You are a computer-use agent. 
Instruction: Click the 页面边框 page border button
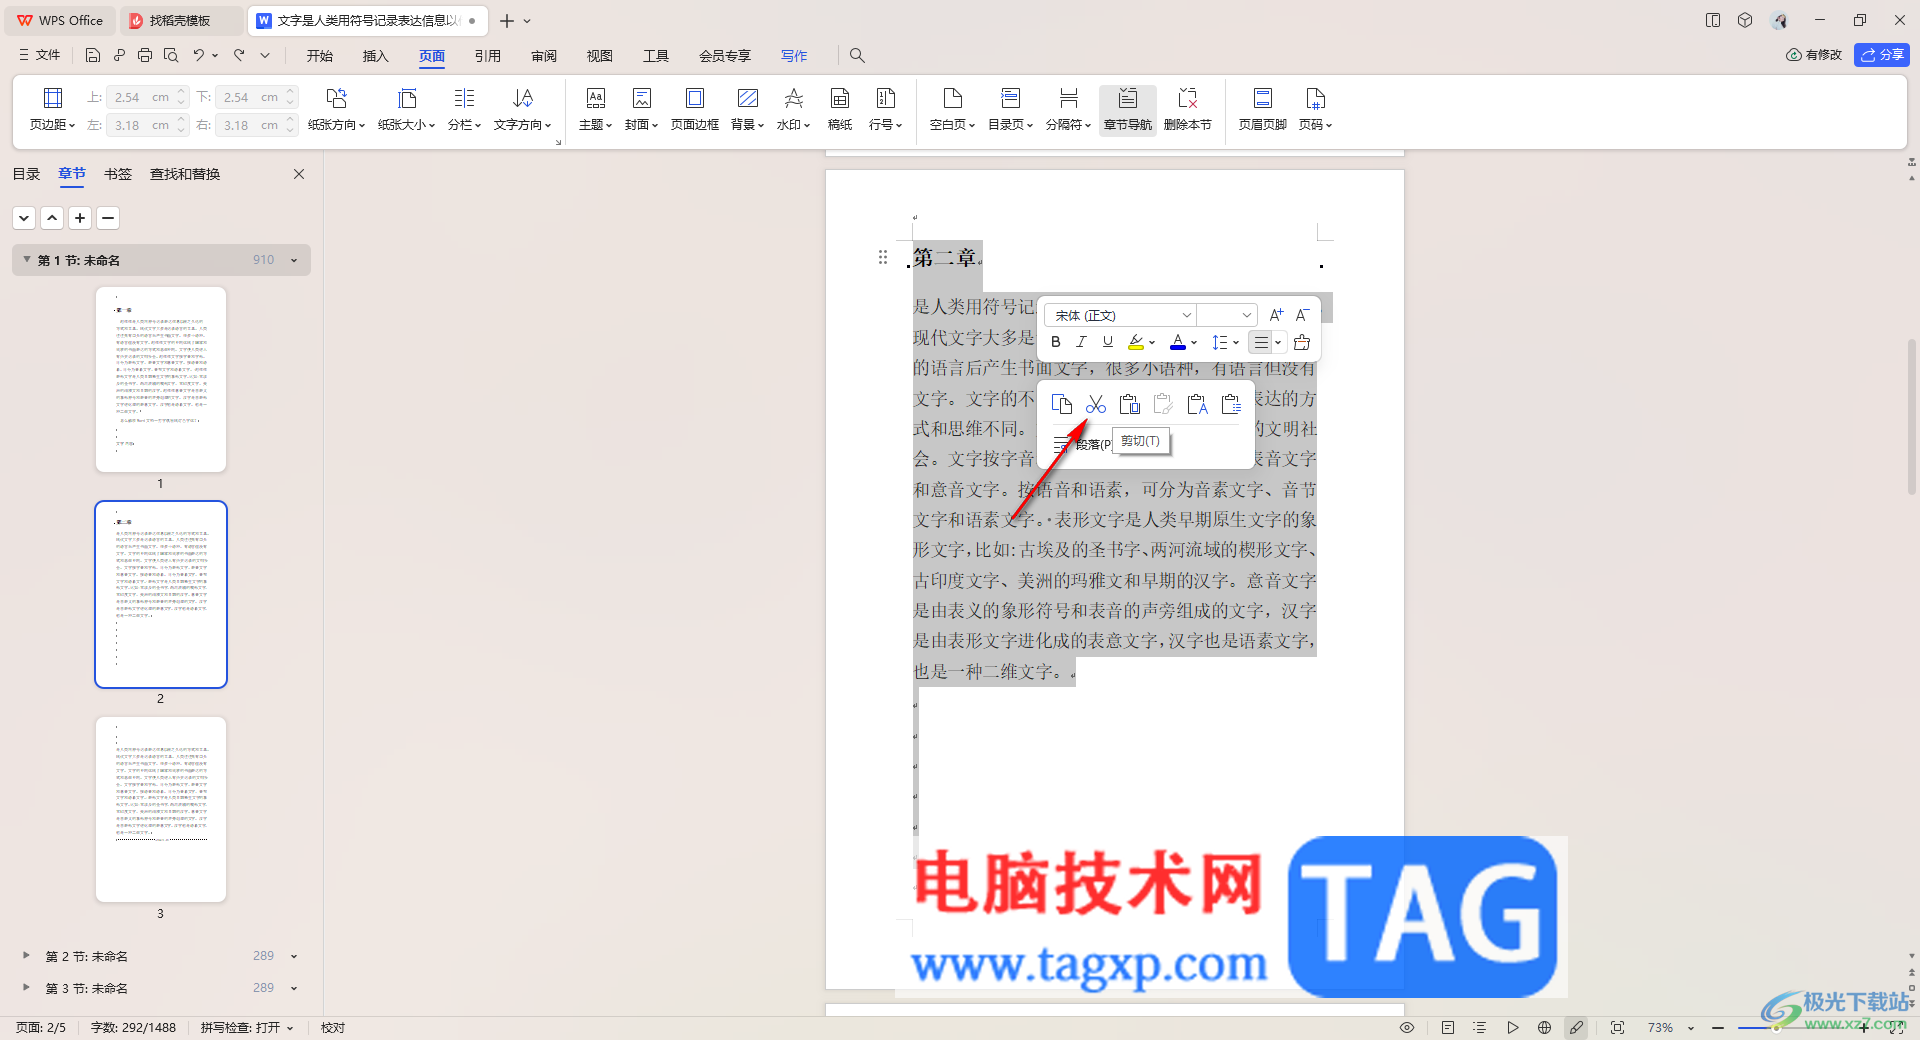coord(694,109)
